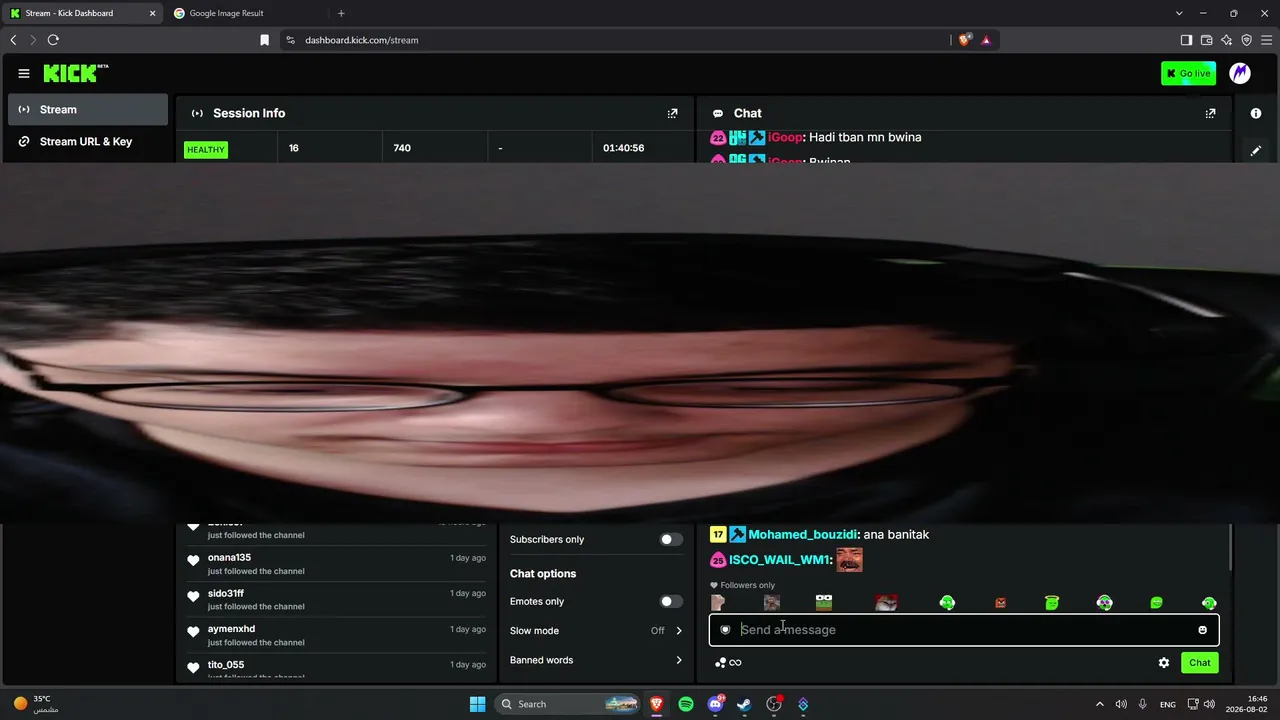
Task: Open the Brave wallet icon
Action: [1206, 40]
